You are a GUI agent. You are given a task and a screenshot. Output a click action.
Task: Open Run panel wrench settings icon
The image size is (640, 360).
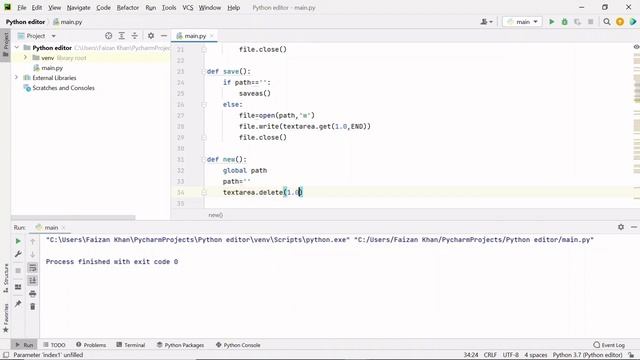(x=18, y=254)
